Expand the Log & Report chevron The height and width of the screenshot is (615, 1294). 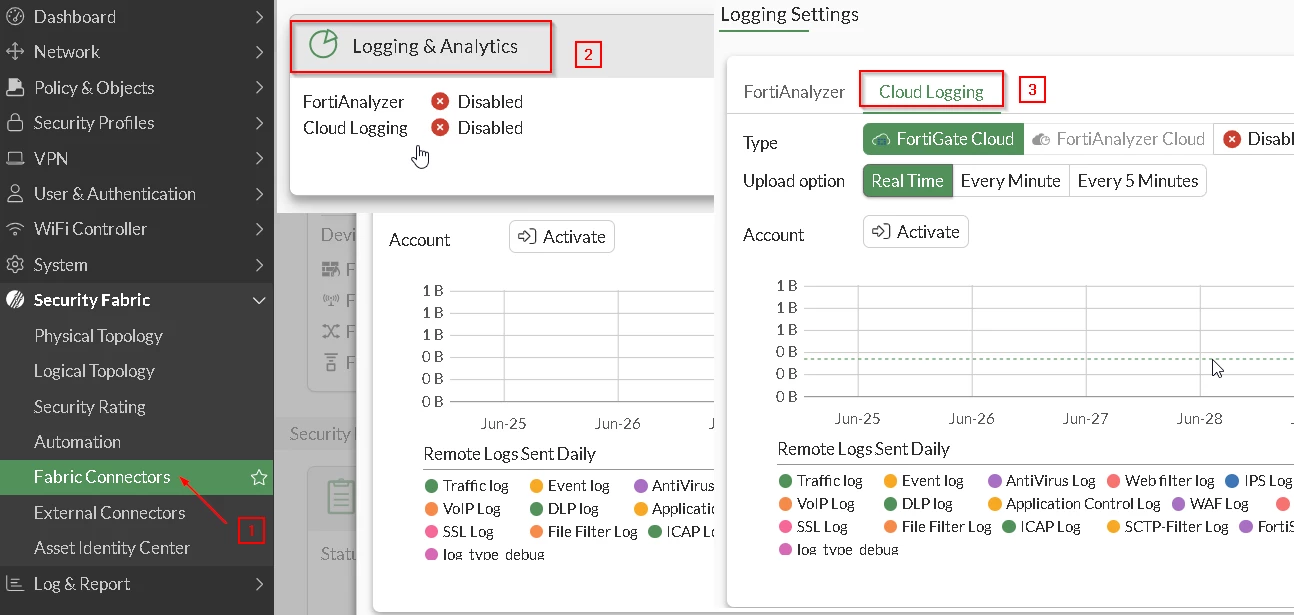click(259, 584)
